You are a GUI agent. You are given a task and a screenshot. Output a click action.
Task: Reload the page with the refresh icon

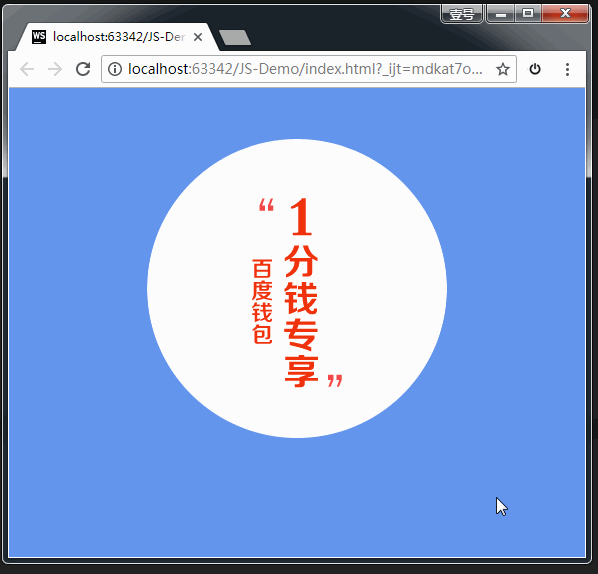click(83, 69)
